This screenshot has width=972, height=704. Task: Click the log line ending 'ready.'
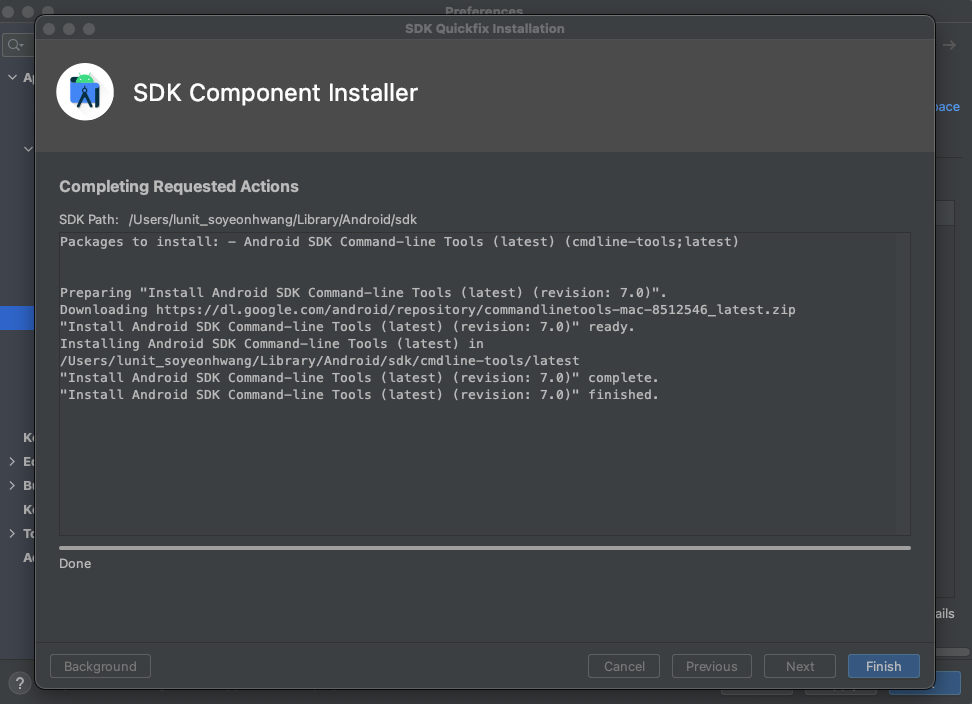[347, 327]
